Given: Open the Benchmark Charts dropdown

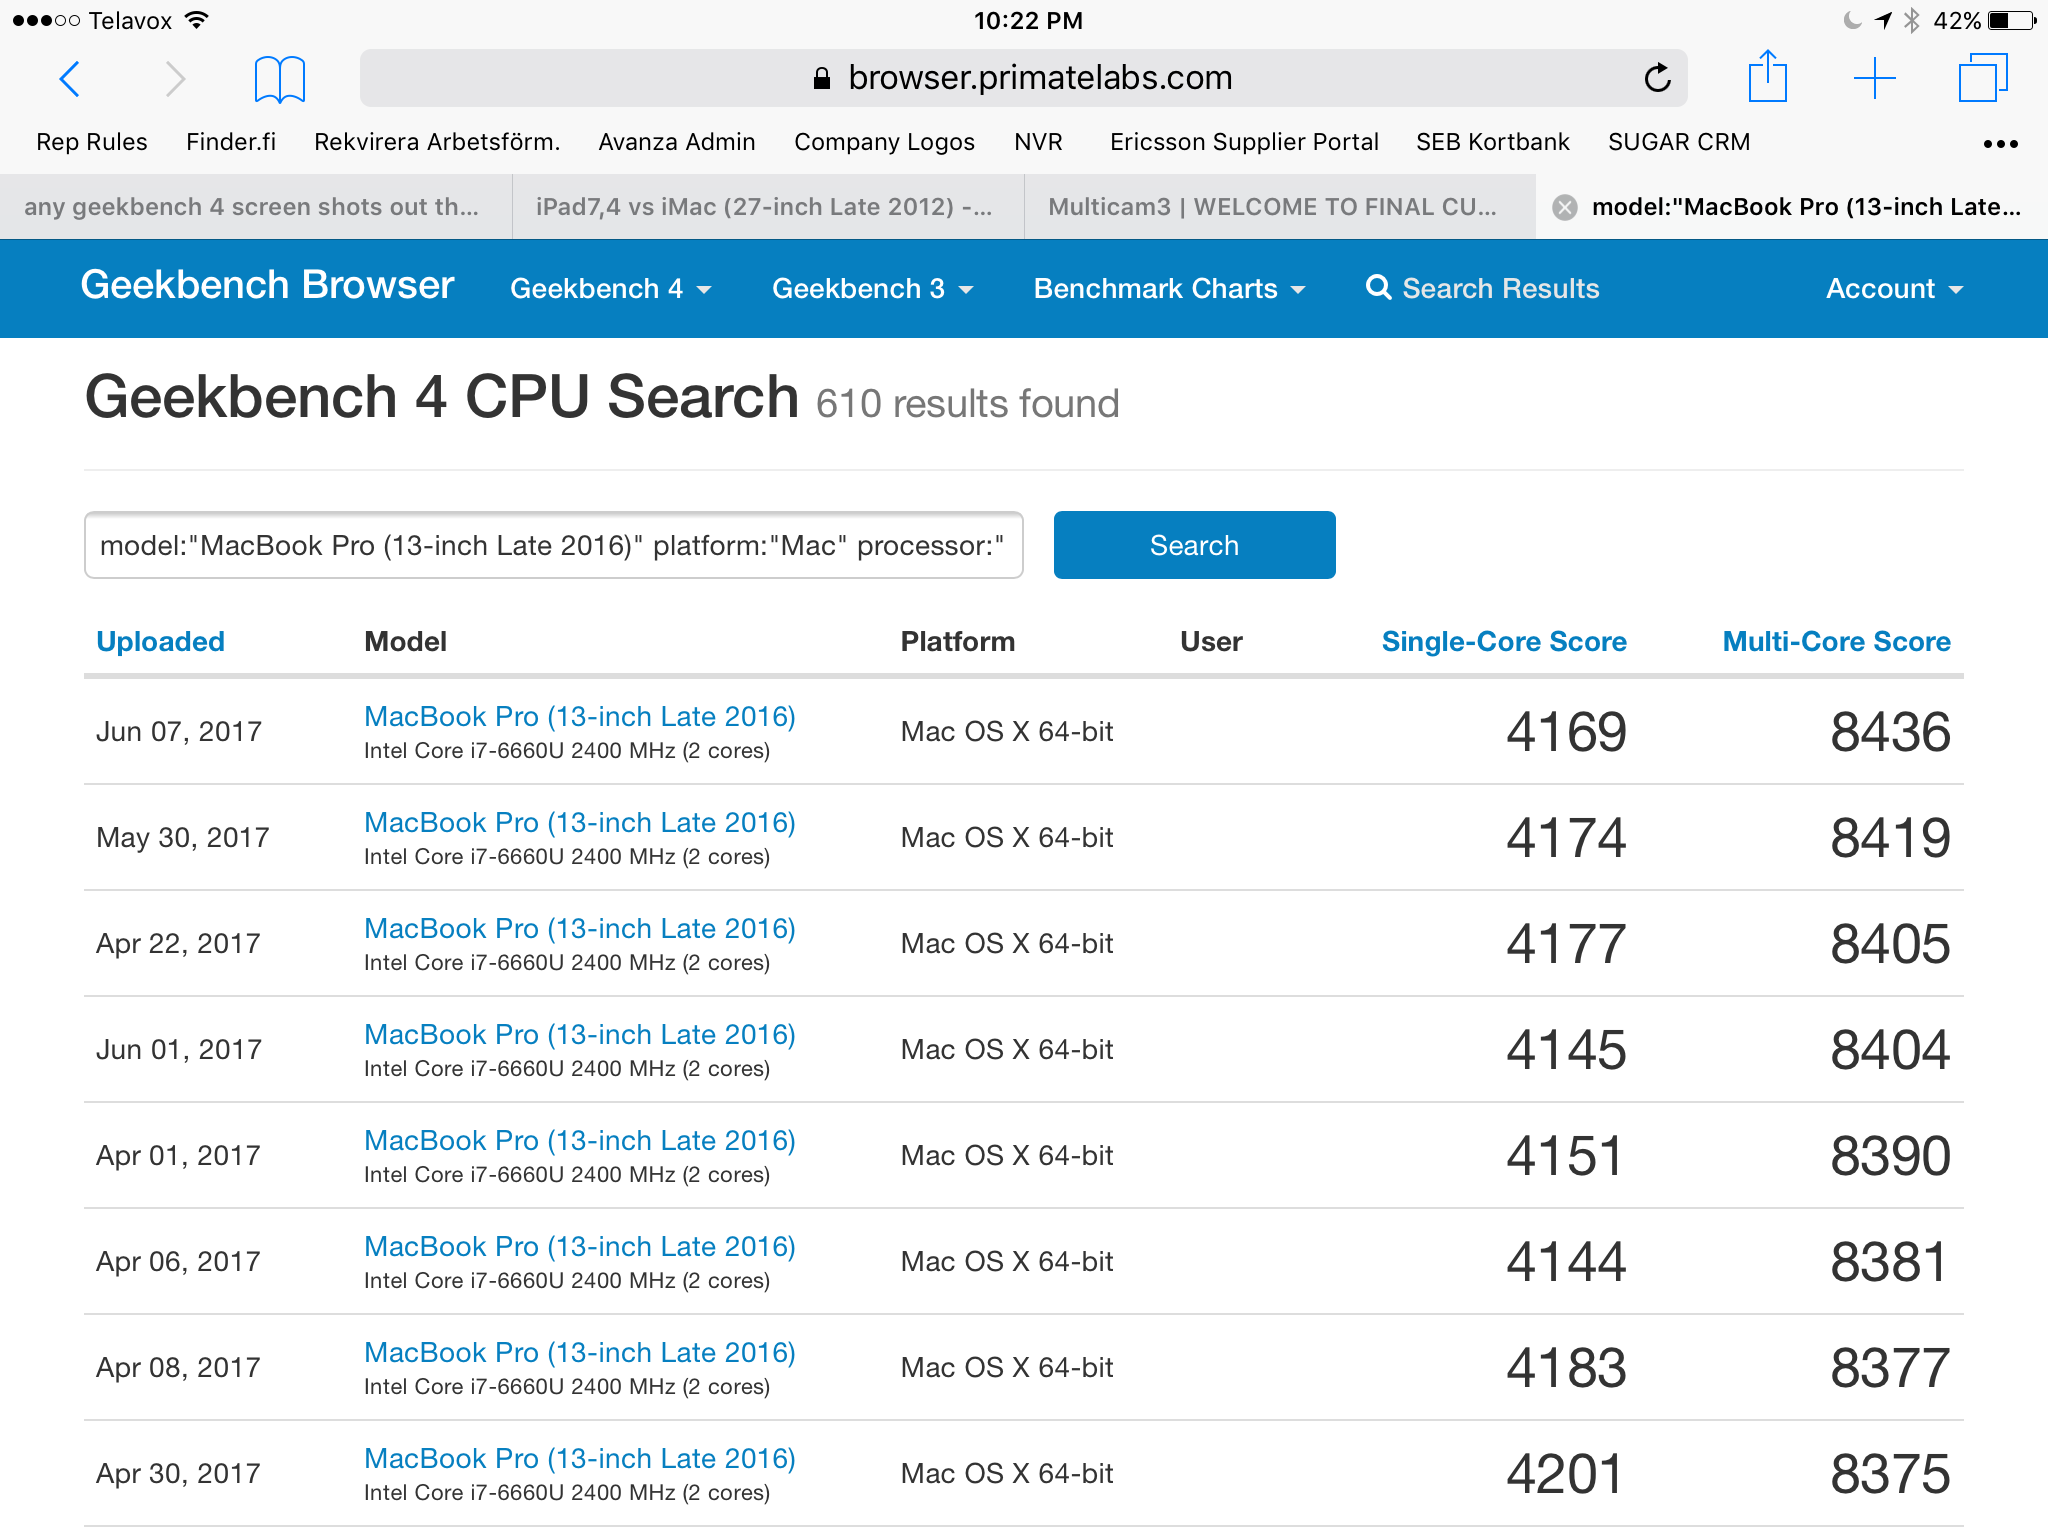Looking at the screenshot, I should [1169, 289].
